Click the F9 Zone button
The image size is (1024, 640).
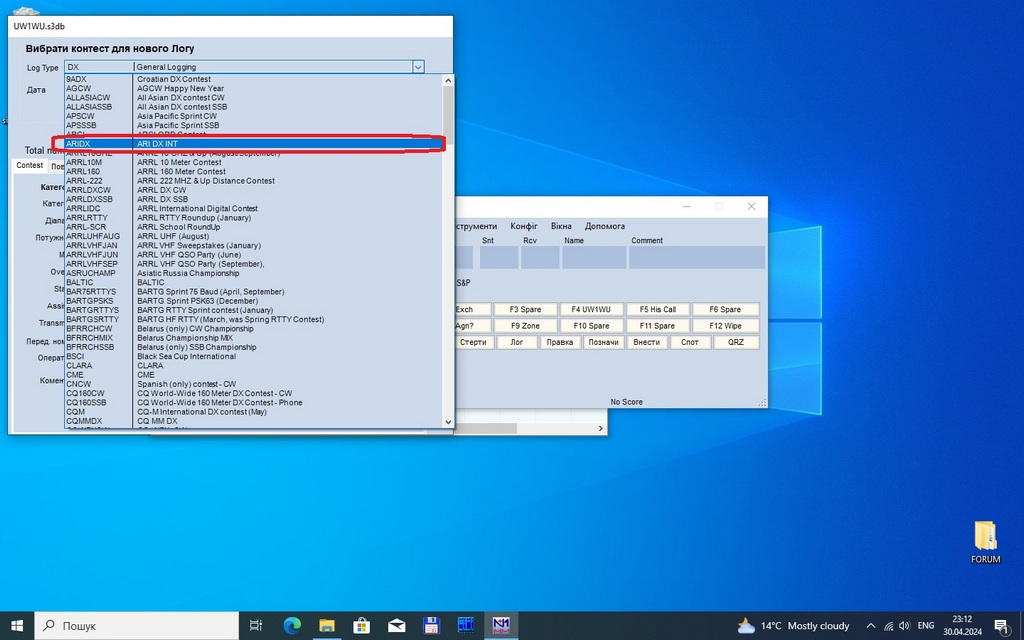pos(525,326)
